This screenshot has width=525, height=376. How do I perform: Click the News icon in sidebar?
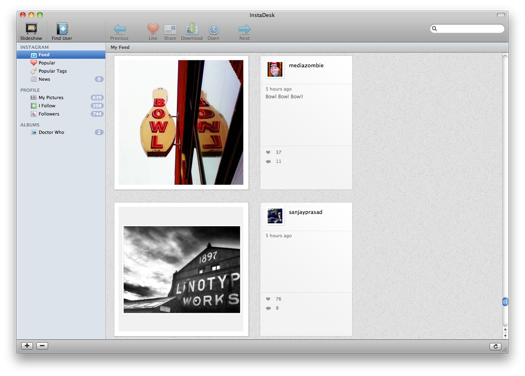pyautogui.click(x=33, y=79)
